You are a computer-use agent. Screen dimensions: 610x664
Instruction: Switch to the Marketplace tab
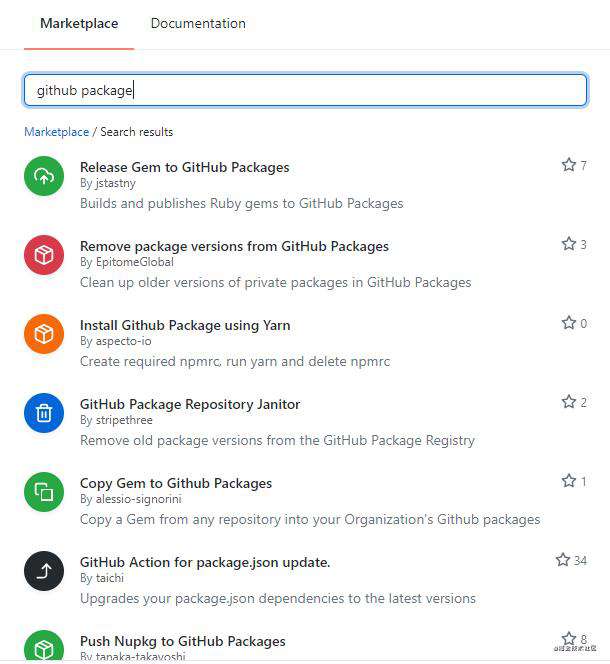tap(79, 24)
